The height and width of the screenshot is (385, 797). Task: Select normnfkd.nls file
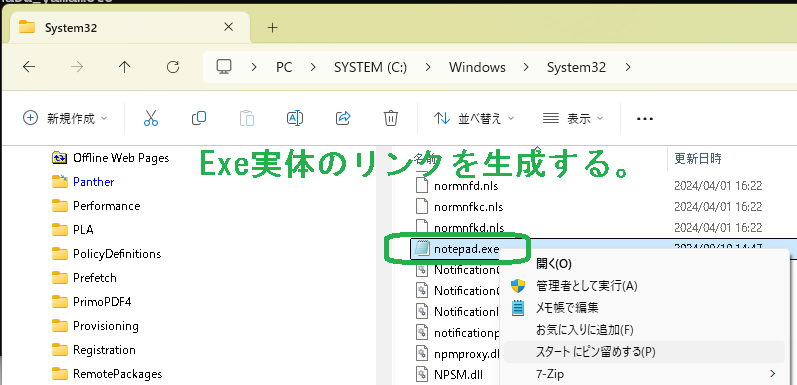click(469, 227)
